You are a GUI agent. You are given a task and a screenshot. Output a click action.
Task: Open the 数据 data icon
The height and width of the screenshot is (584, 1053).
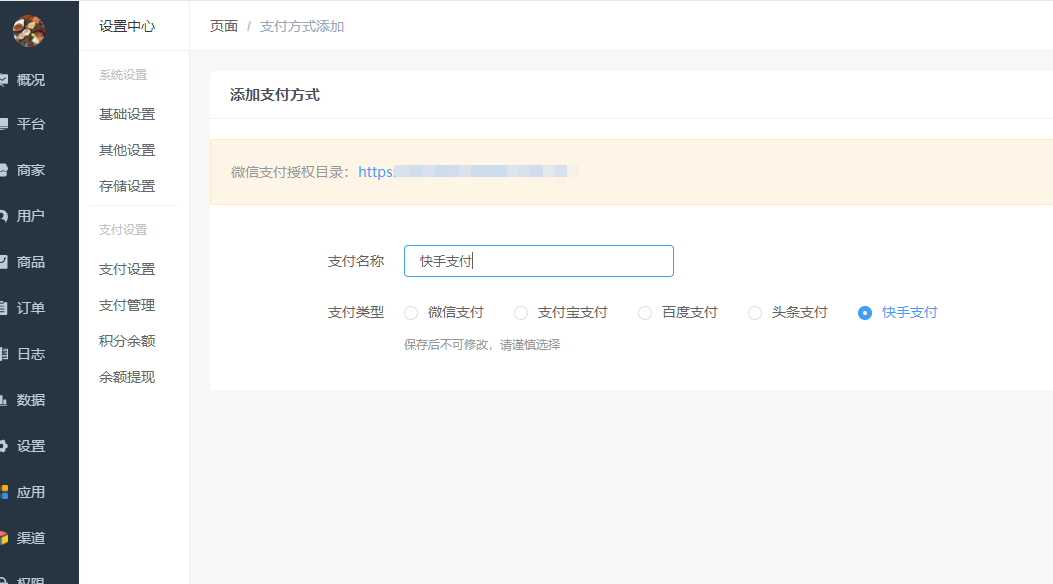click(4, 400)
